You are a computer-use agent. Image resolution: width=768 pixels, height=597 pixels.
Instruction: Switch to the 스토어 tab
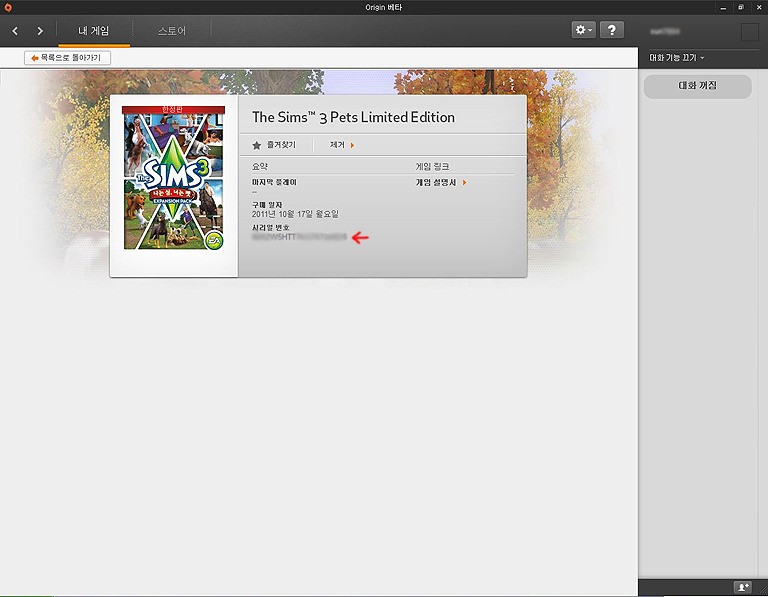pos(172,31)
